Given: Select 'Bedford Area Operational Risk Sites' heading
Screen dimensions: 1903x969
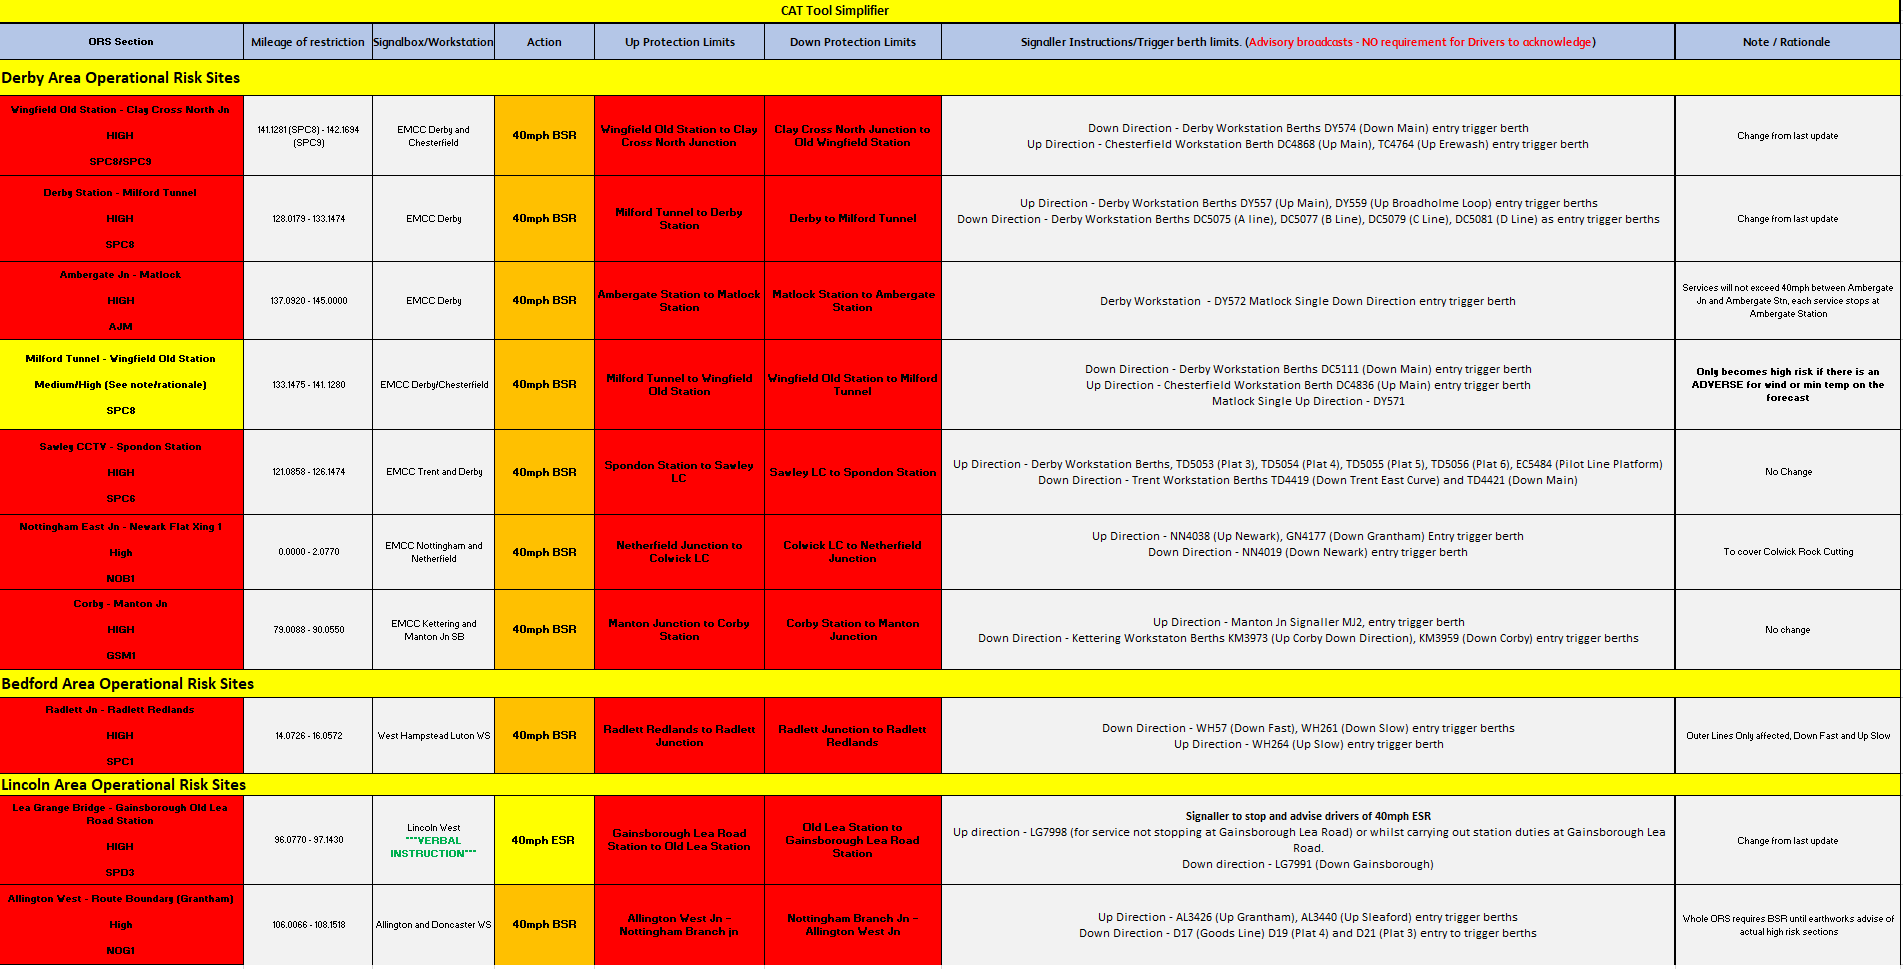Looking at the screenshot, I should click(x=950, y=684).
